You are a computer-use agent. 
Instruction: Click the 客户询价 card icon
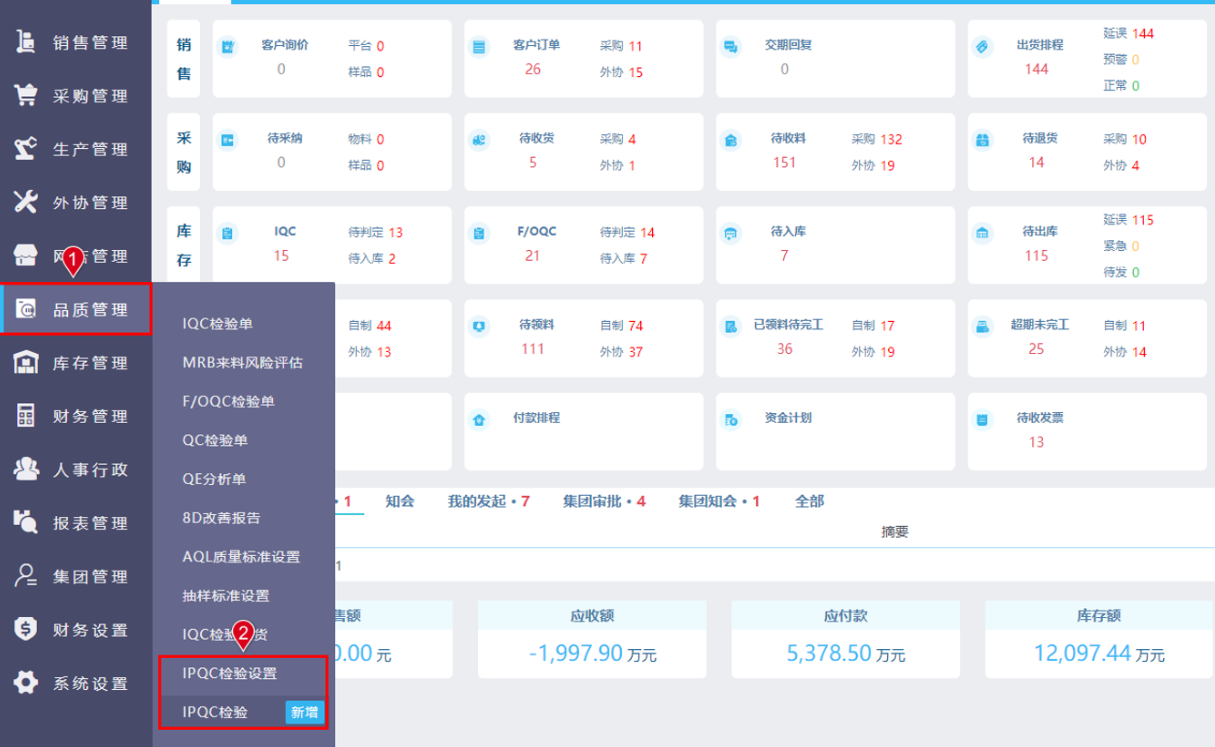pyautogui.click(x=228, y=46)
